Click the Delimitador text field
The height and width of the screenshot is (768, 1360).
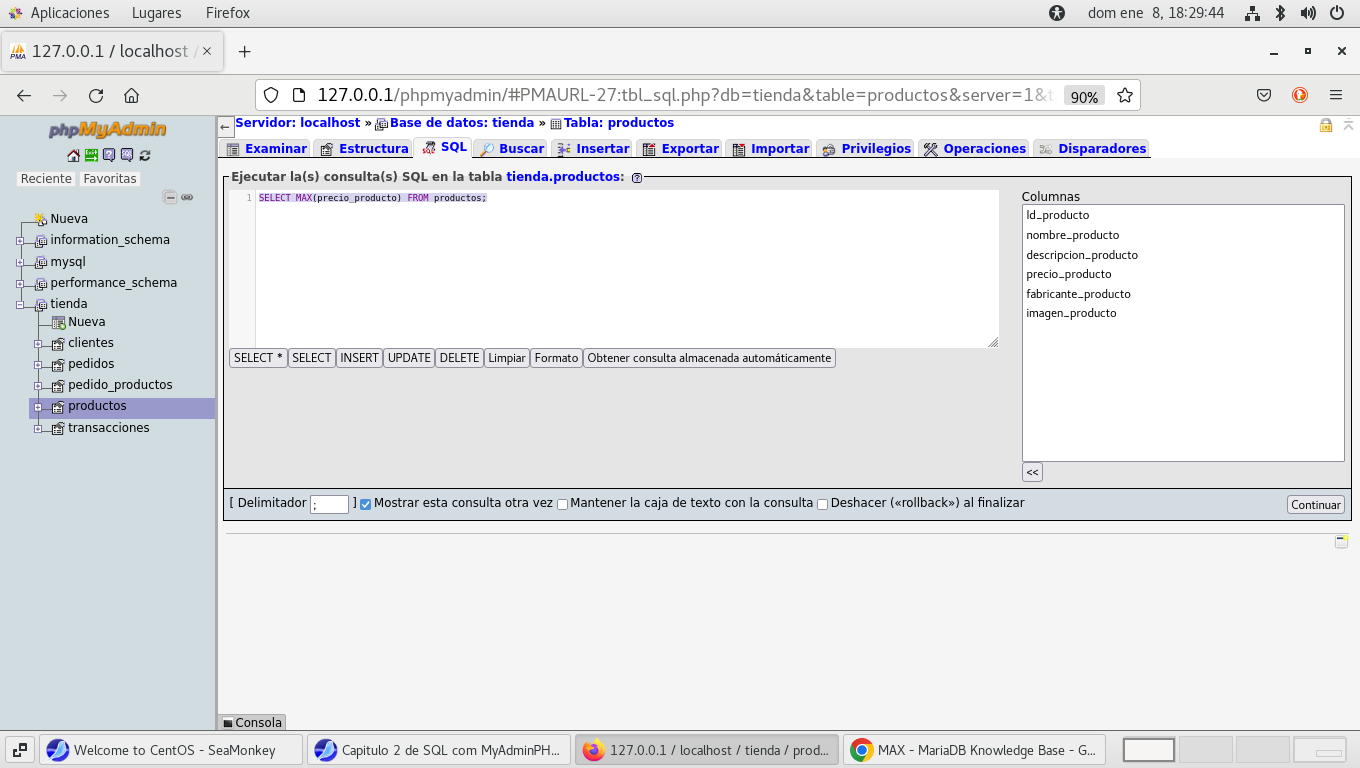pyautogui.click(x=329, y=505)
